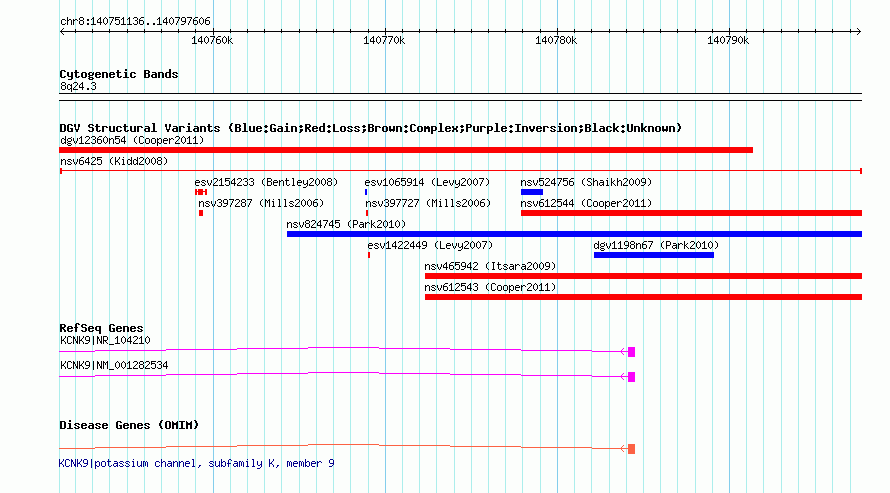Select the magenta NR_104210 intron line

point(341,349)
